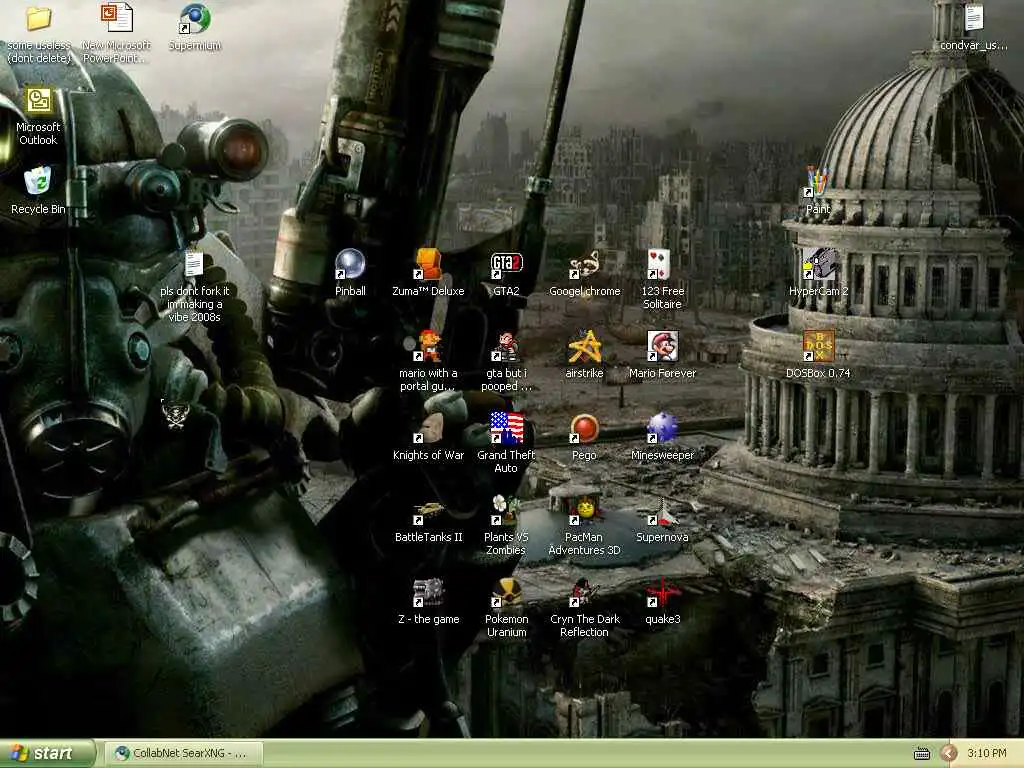The width and height of the screenshot is (1024, 768).
Task: Select the 'mario with a portal gu...' icon
Action: coord(428,346)
